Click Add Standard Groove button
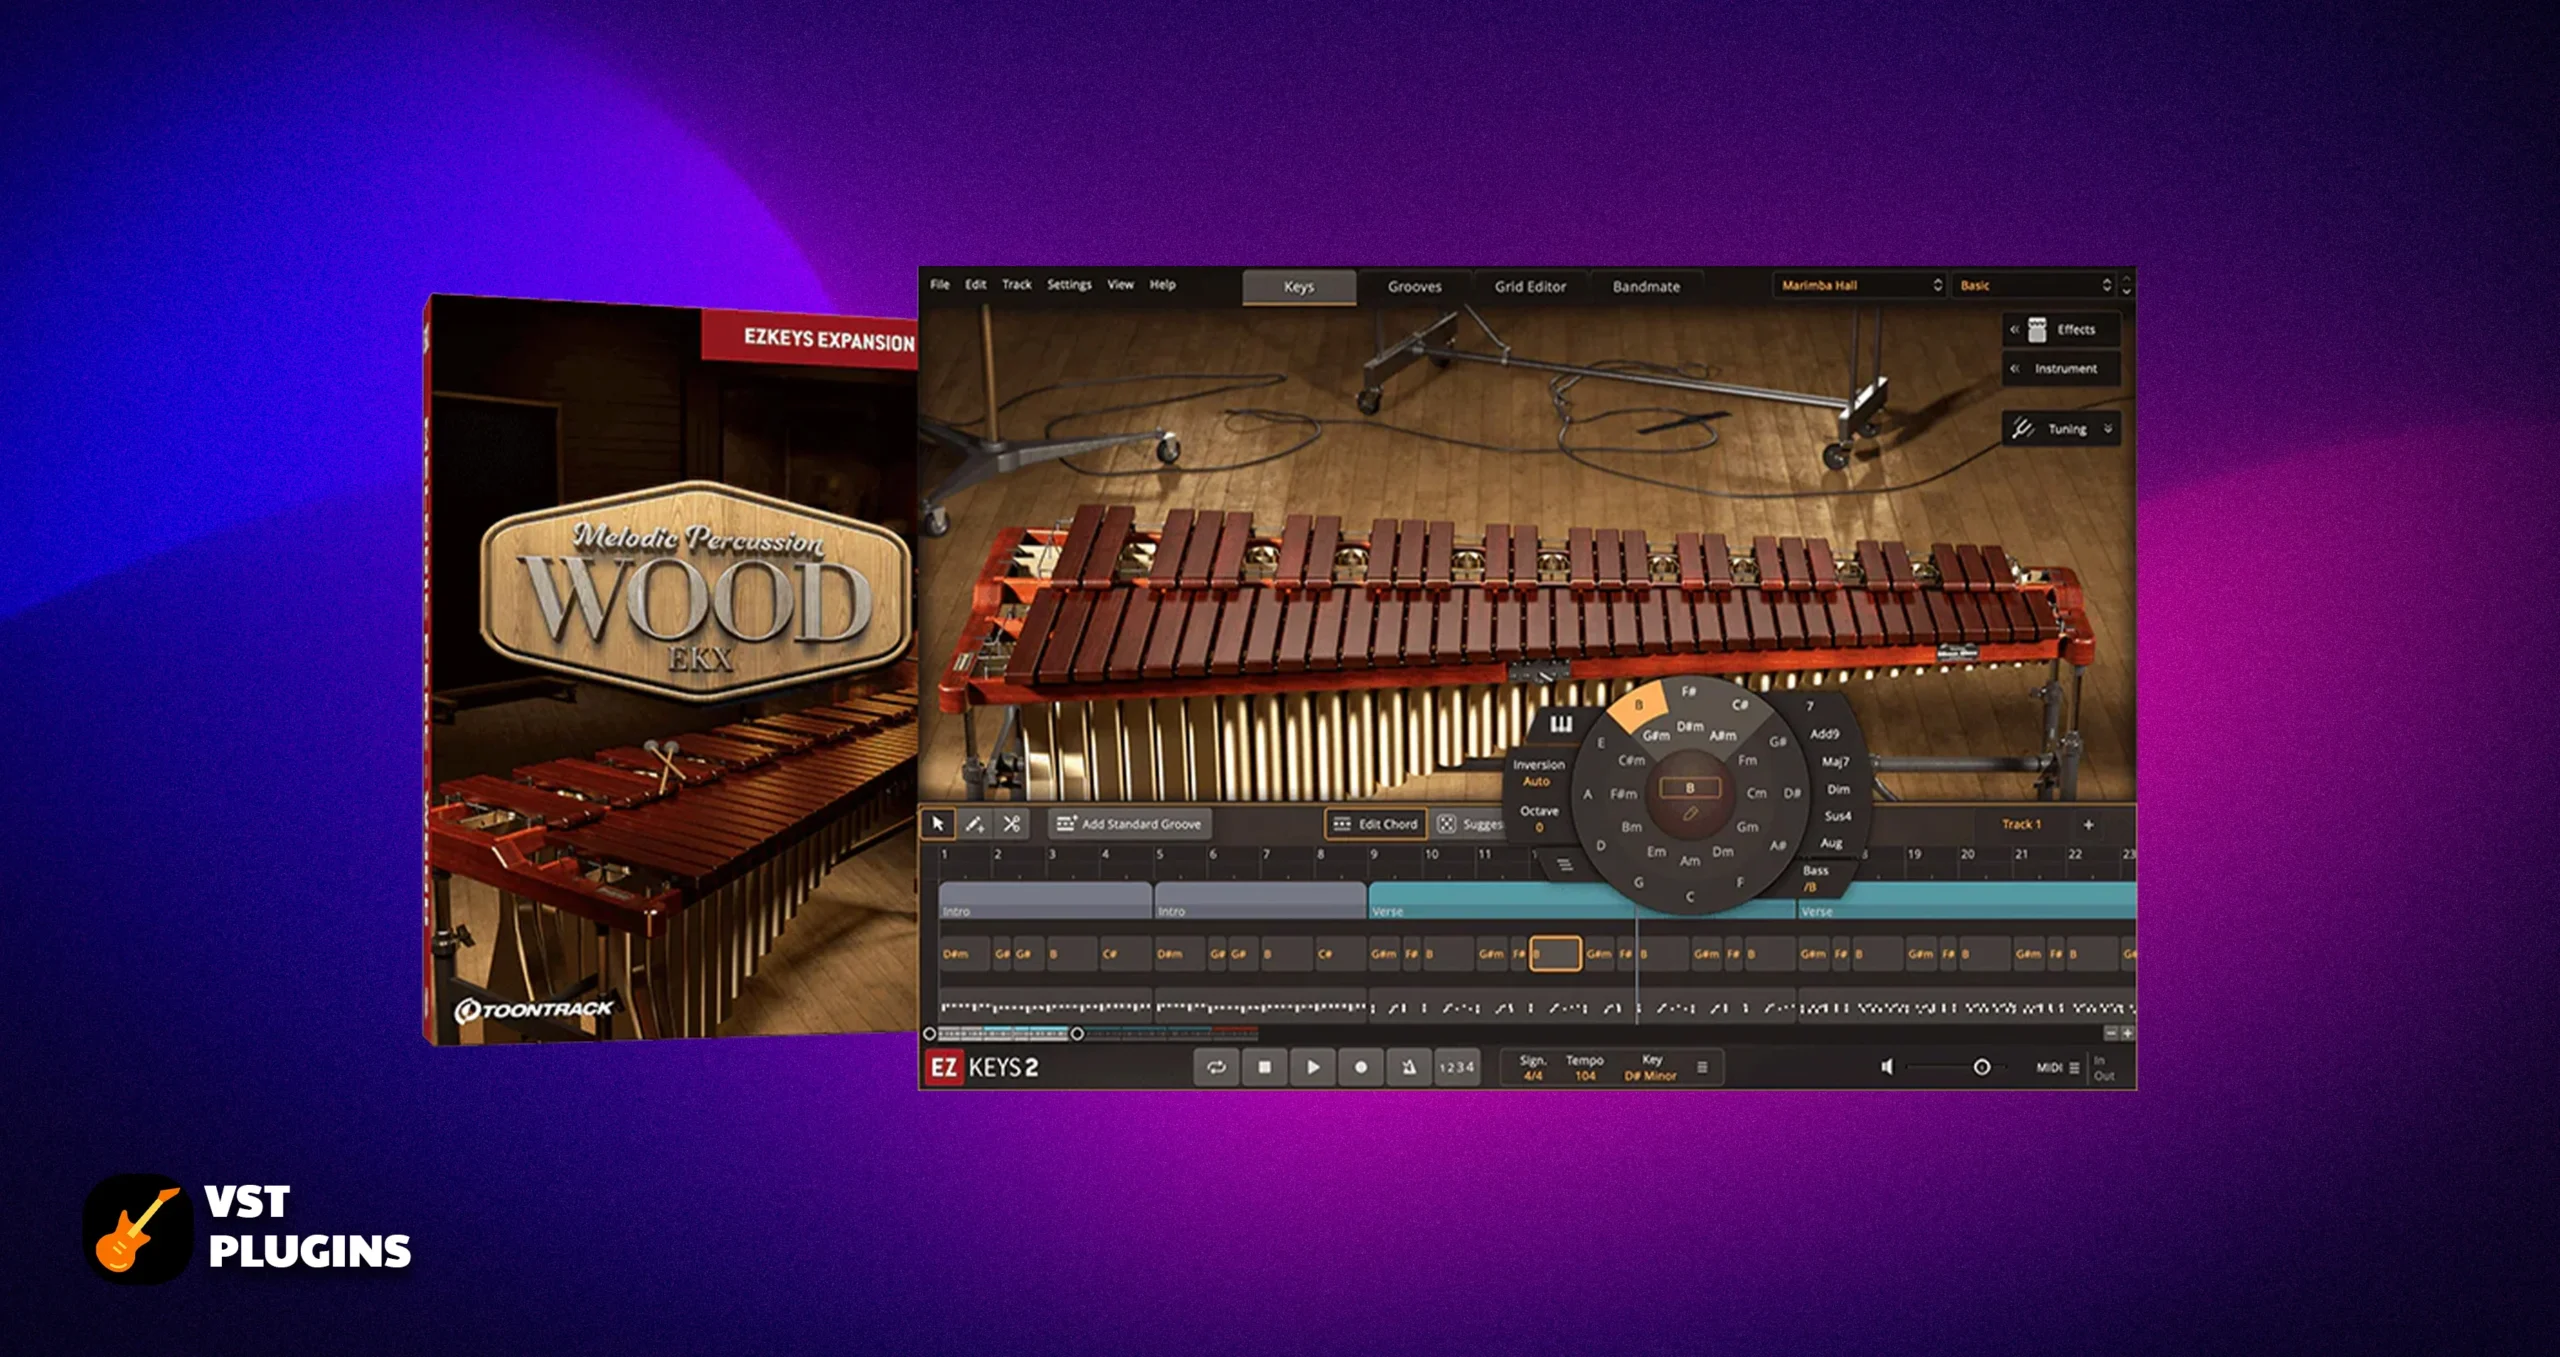 [1130, 824]
